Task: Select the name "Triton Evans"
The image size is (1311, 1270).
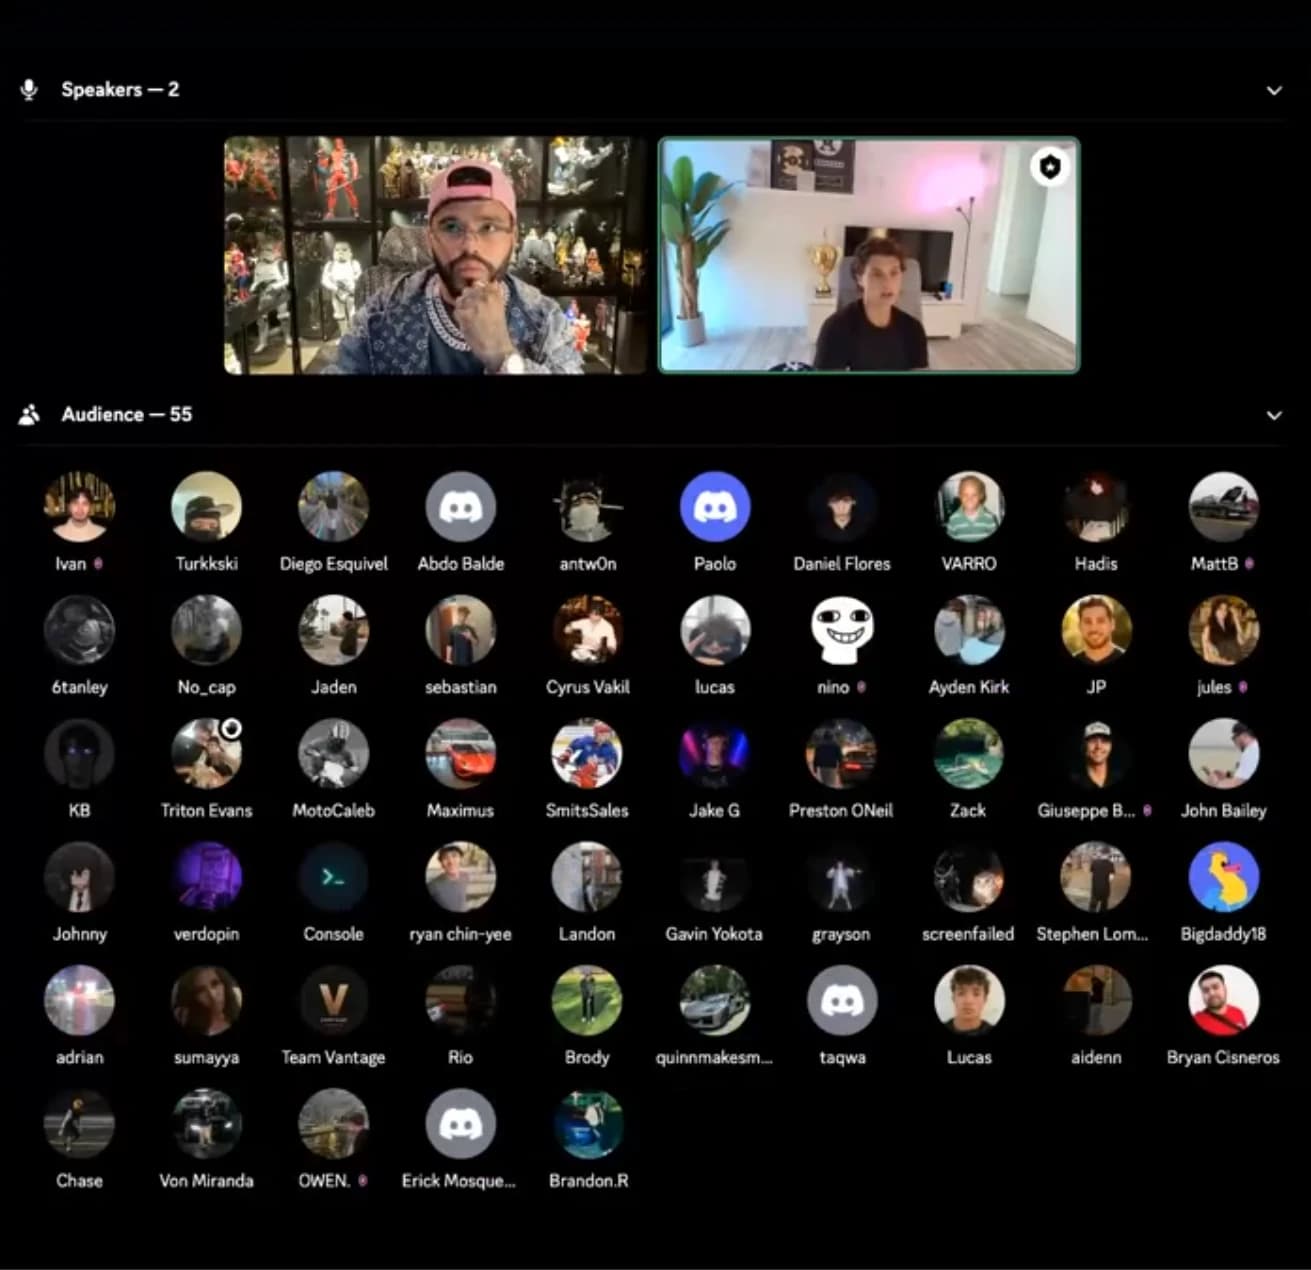Action: pos(207,811)
